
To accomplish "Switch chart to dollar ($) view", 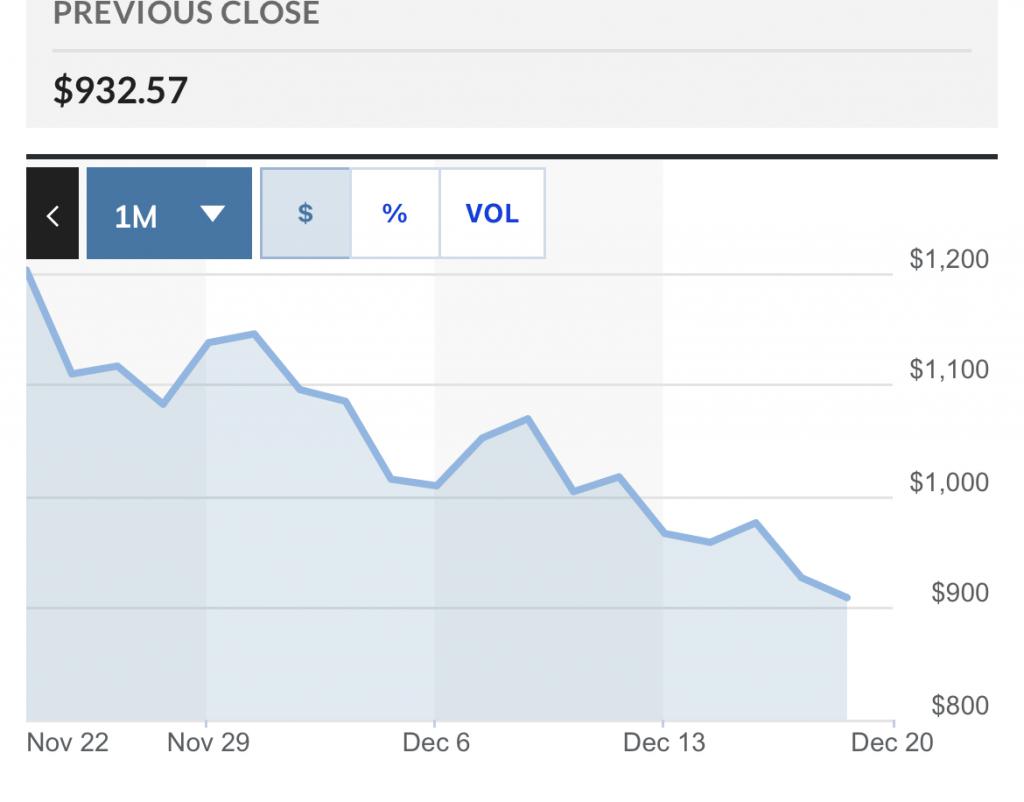I will click(x=306, y=213).
